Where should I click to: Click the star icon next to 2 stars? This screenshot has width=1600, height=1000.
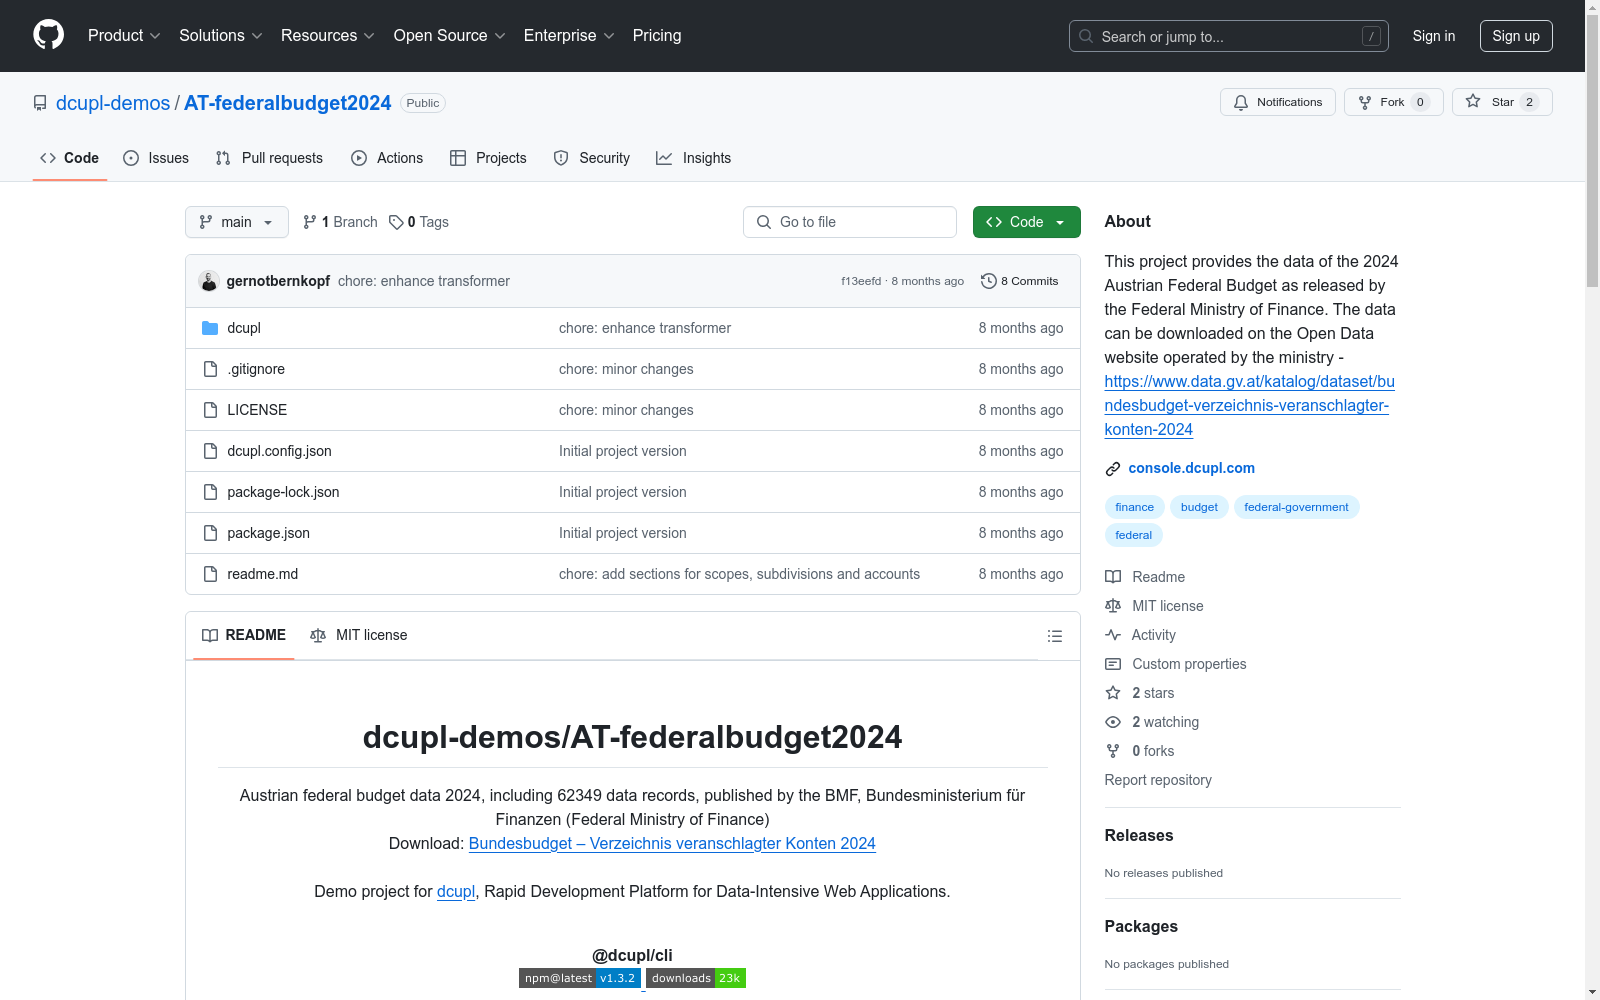pos(1113,693)
